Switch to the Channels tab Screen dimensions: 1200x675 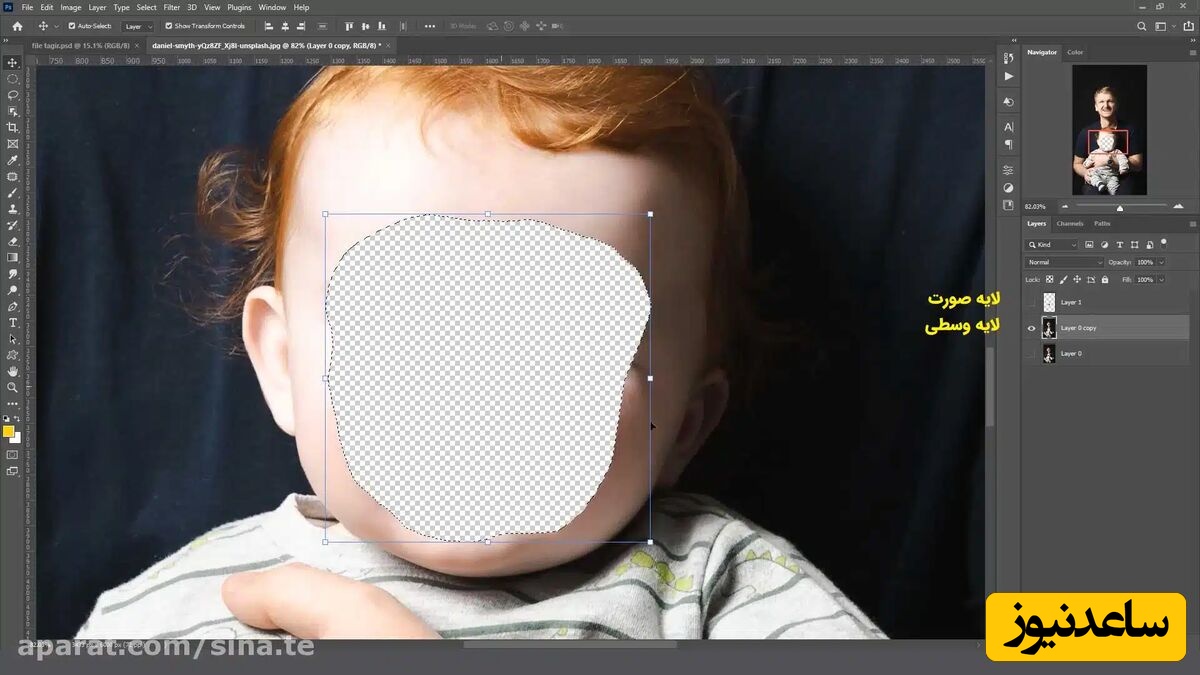coord(1069,223)
